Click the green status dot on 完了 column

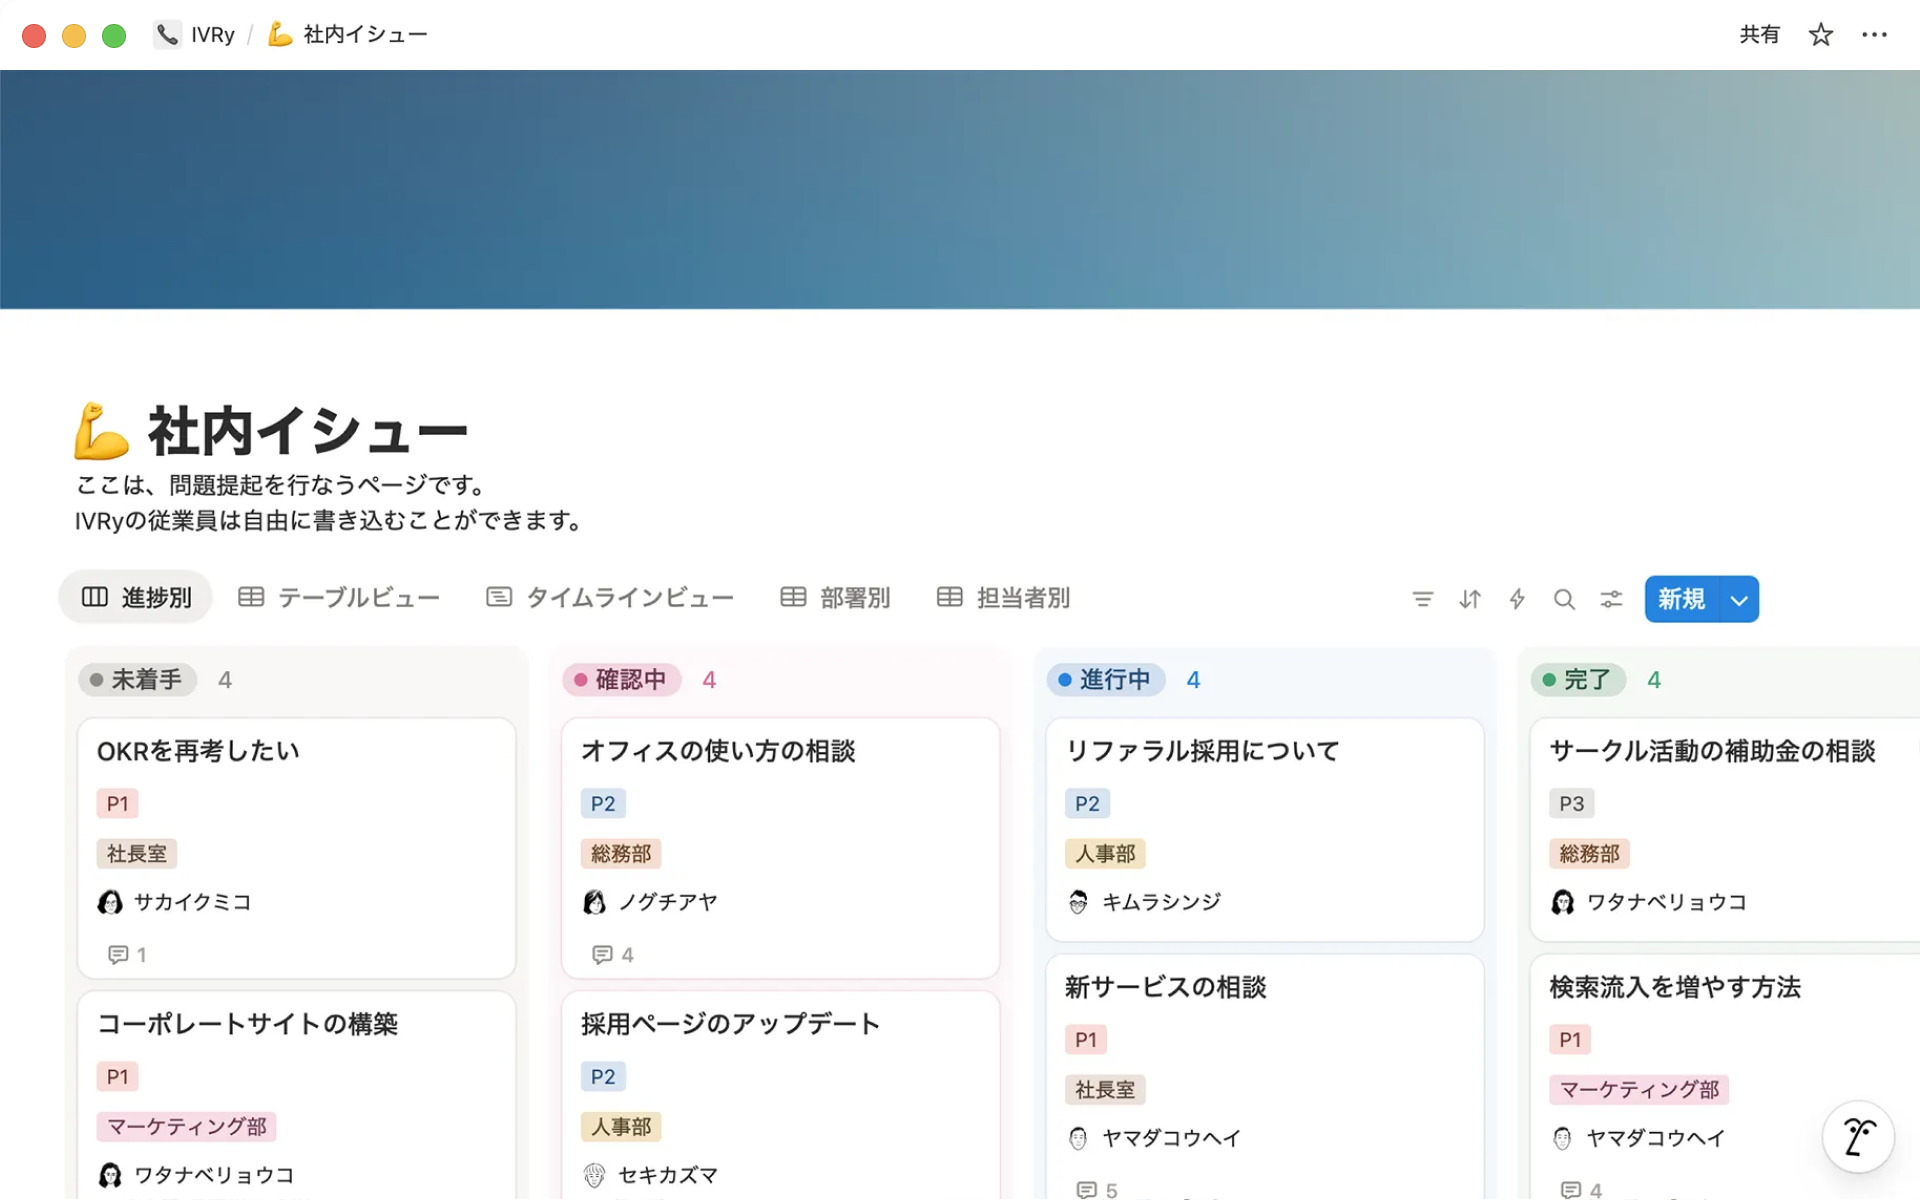coord(1549,679)
